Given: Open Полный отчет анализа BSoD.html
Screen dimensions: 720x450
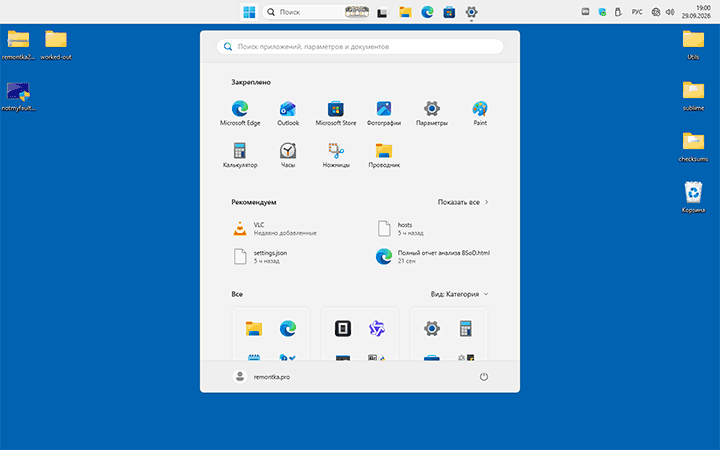Looking at the screenshot, I should point(433,256).
